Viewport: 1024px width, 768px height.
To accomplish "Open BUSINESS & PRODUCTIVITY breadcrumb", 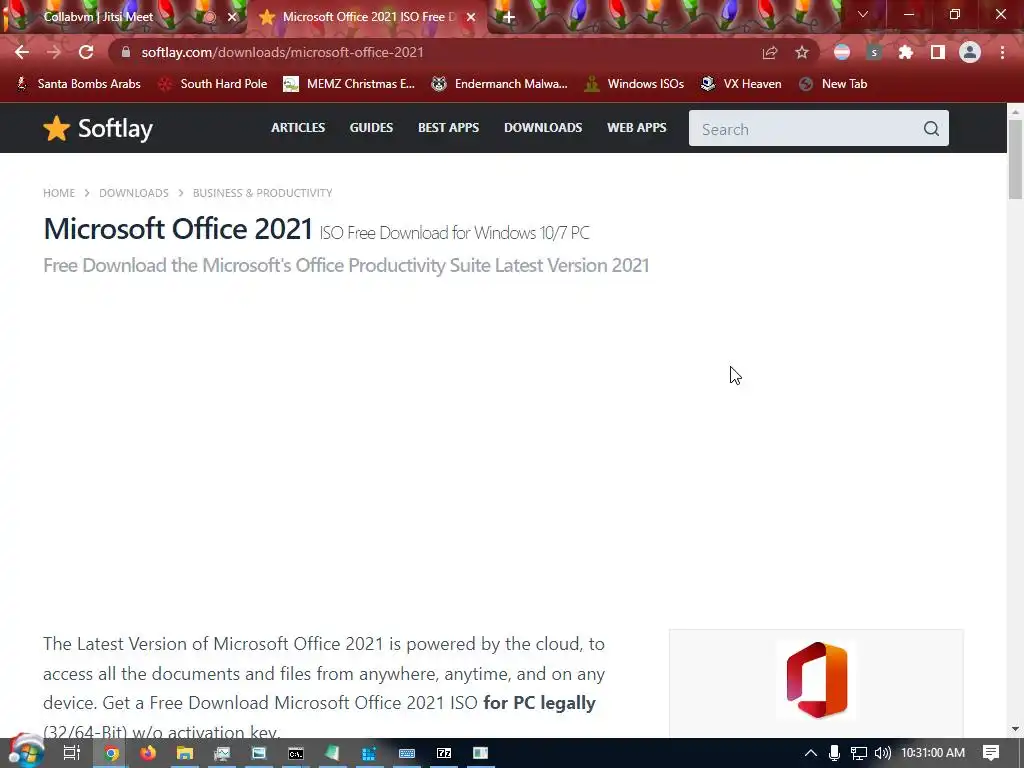I will 263,193.
